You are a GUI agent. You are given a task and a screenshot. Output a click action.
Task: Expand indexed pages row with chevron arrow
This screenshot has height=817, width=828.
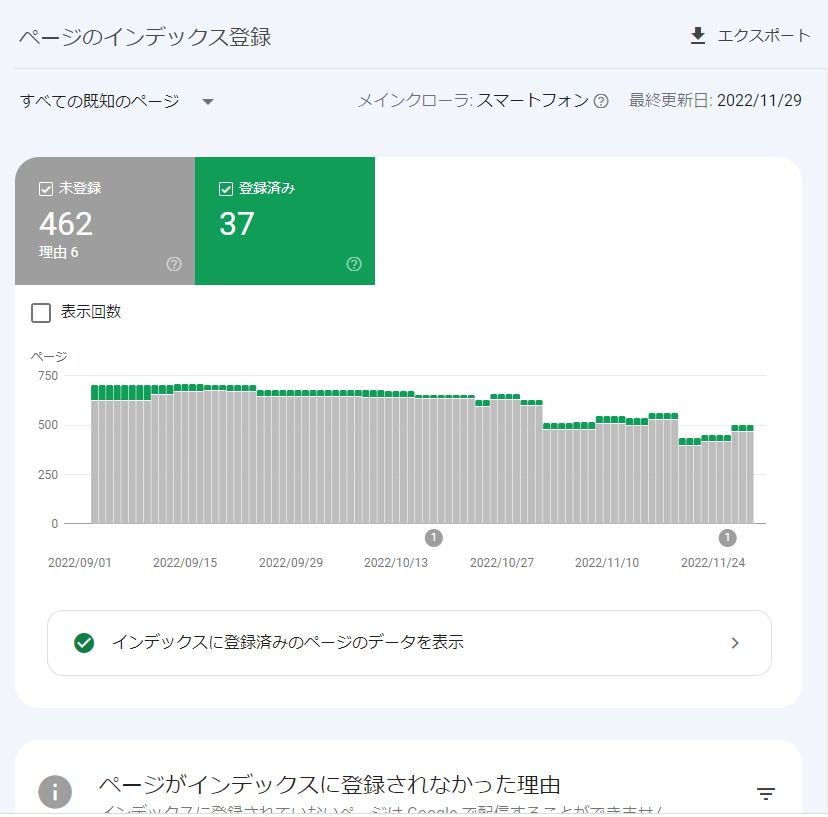click(x=735, y=643)
